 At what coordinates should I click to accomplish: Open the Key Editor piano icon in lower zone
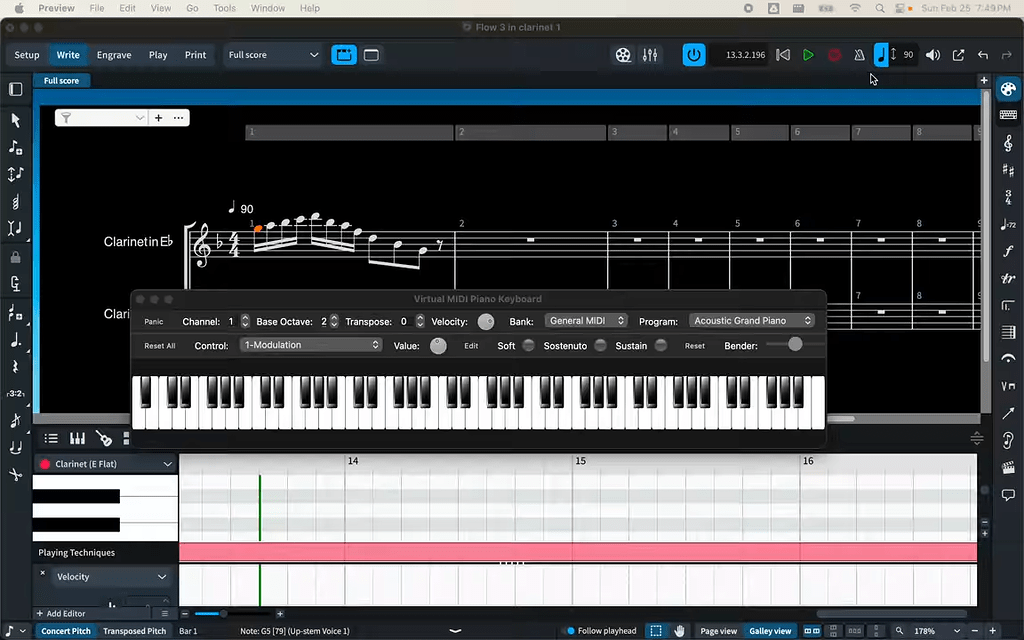77,438
